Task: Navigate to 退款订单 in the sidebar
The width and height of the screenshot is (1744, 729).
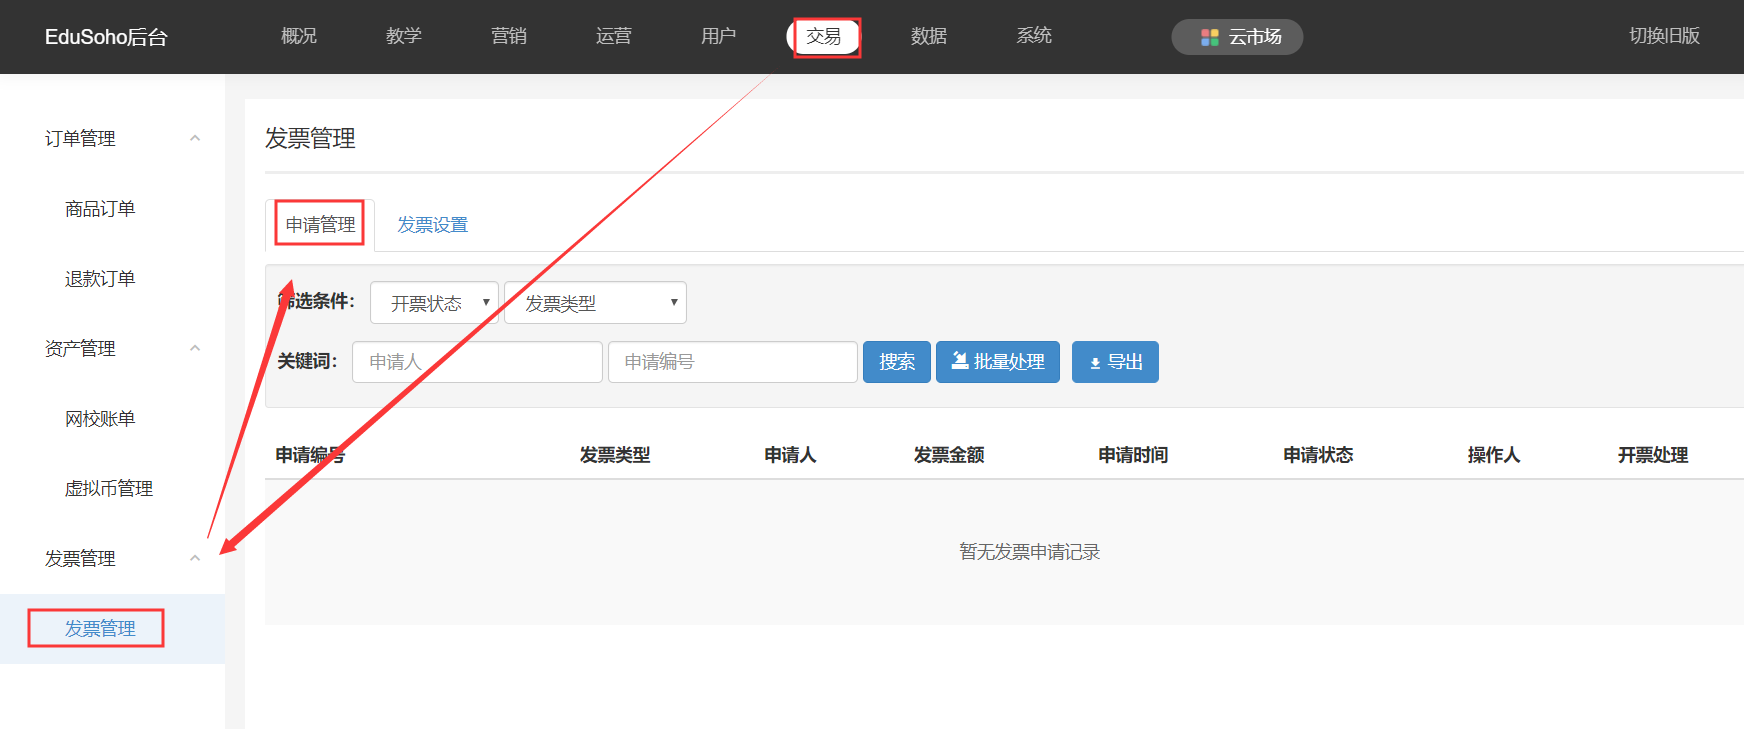Action: coord(100,279)
